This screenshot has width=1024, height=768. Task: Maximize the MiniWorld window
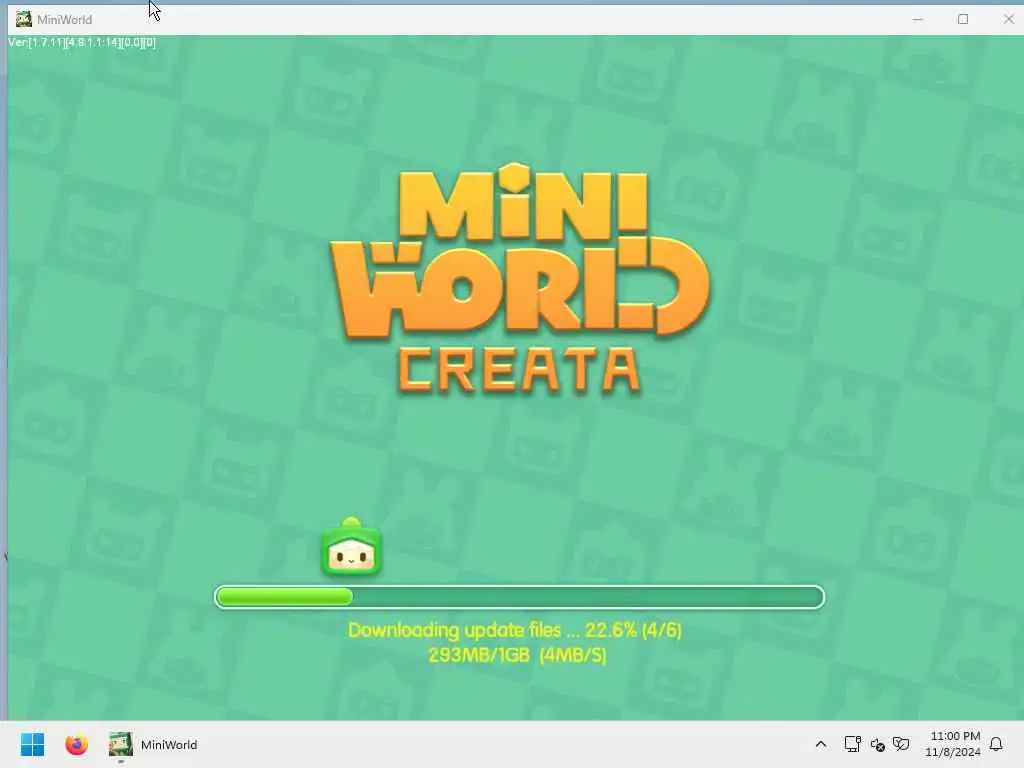963,19
